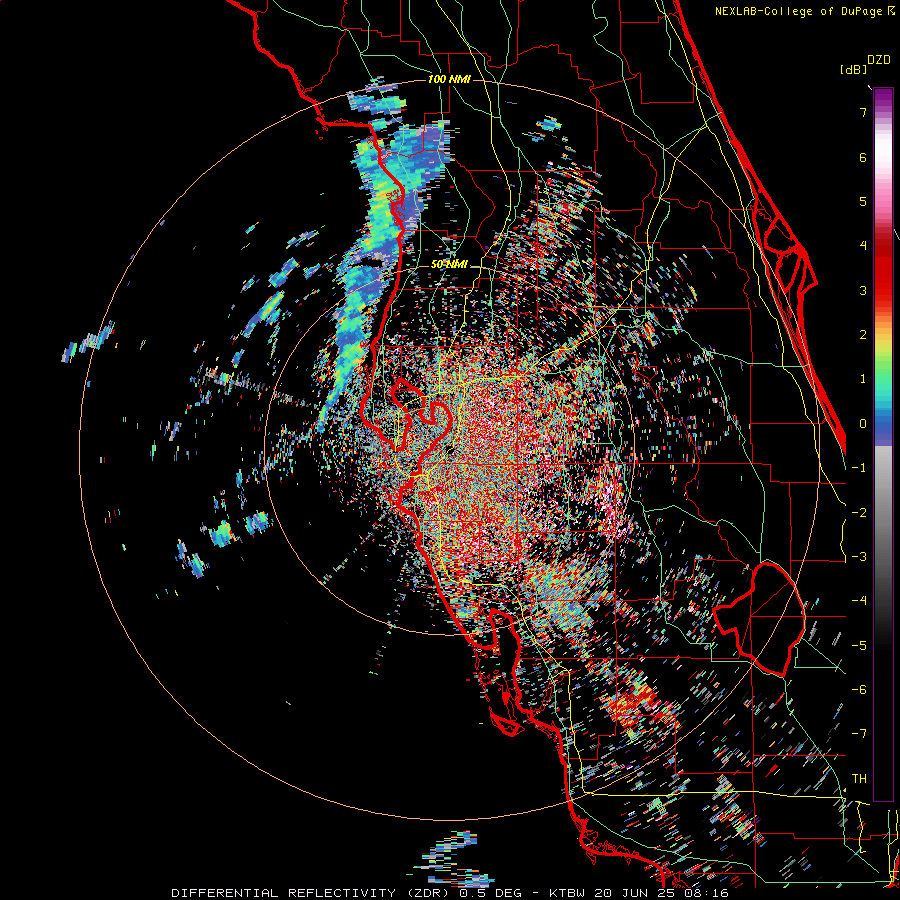Click the -6 dB tick label on scale

[859, 690]
